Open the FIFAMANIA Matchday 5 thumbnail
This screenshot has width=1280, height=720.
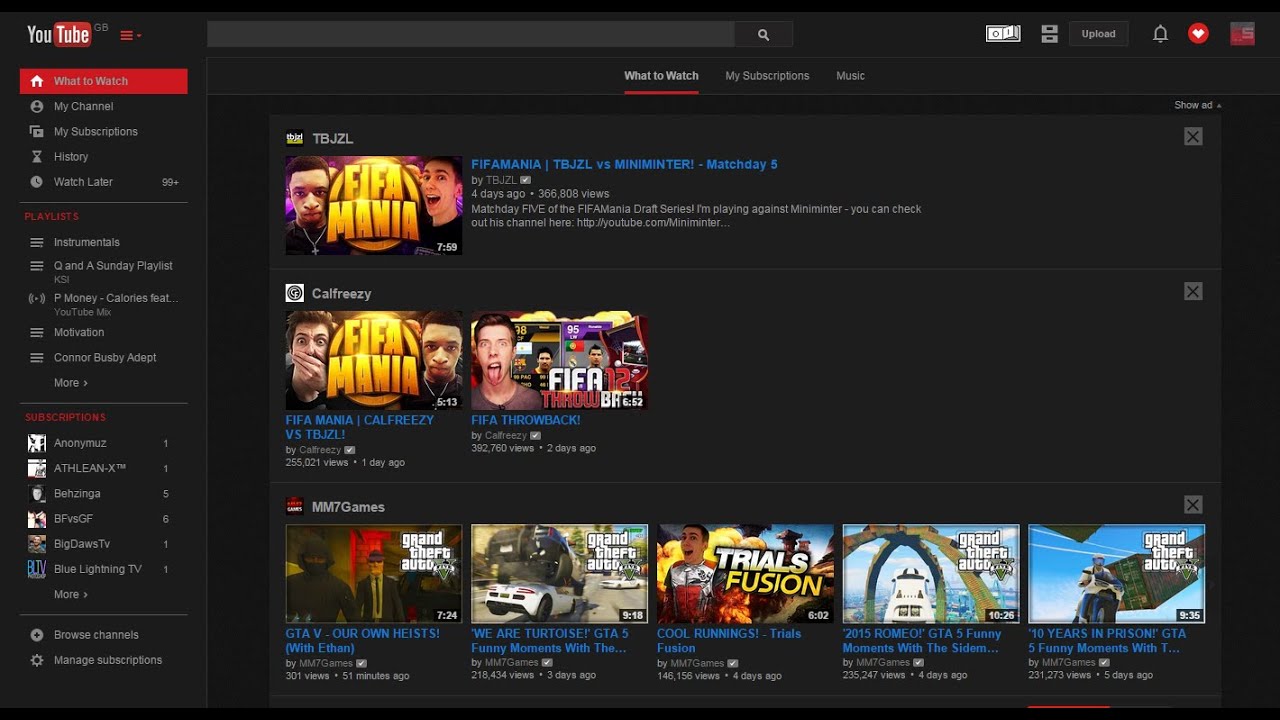(374, 205)
